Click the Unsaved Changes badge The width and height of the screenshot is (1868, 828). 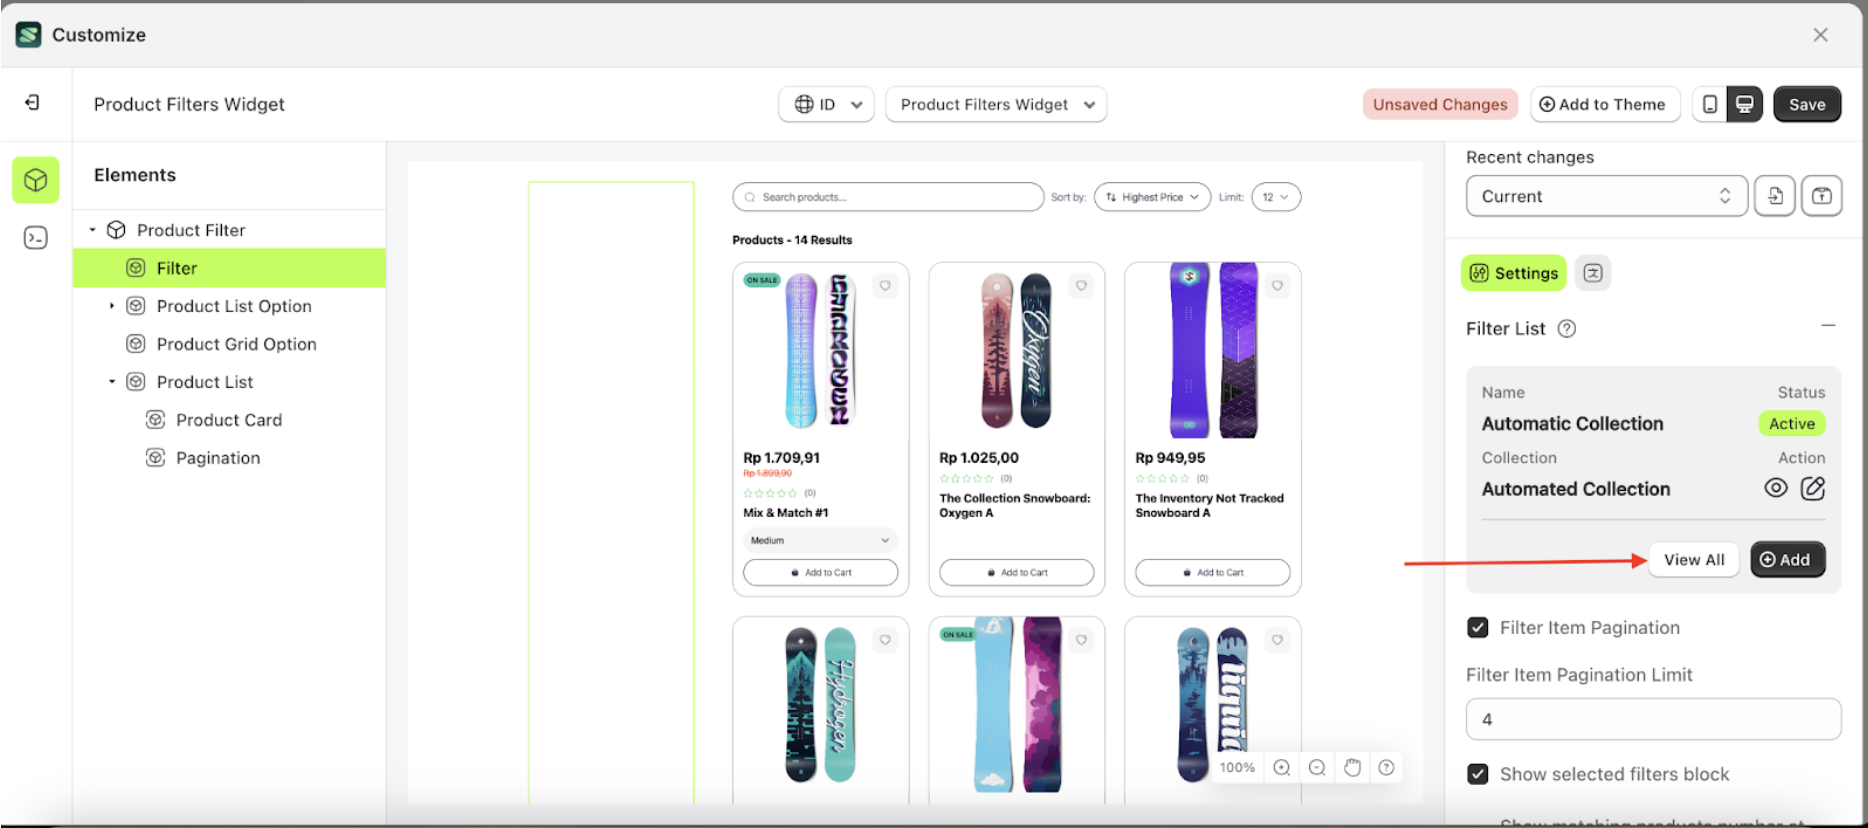1440,104
